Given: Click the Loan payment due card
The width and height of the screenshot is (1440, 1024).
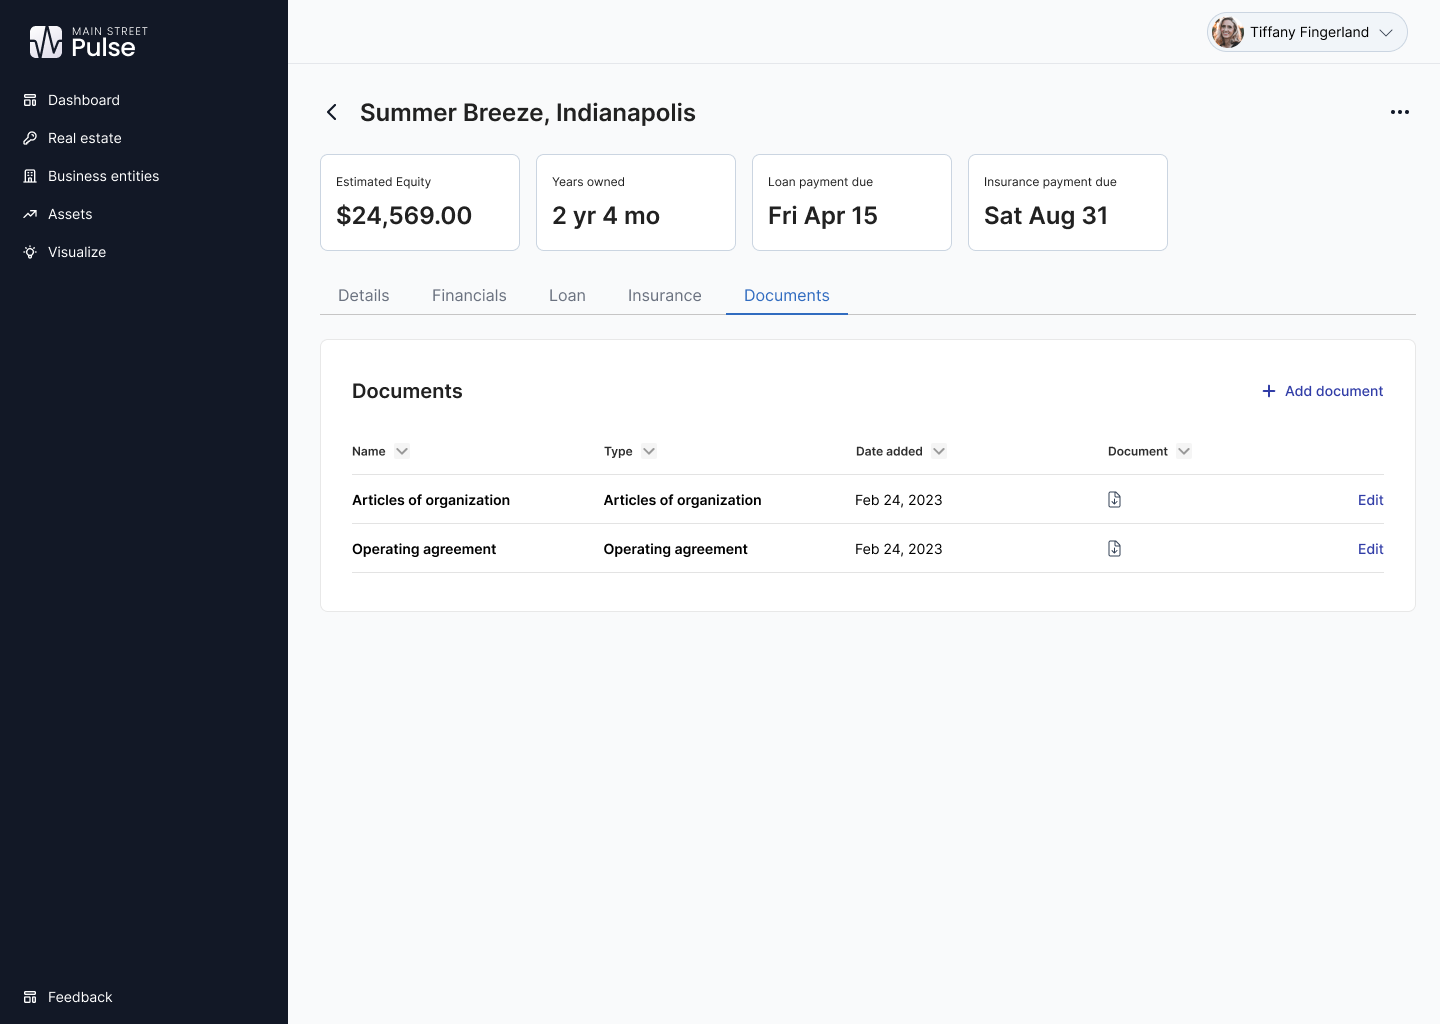Looking at the screenshot, I should pos(852,202).
